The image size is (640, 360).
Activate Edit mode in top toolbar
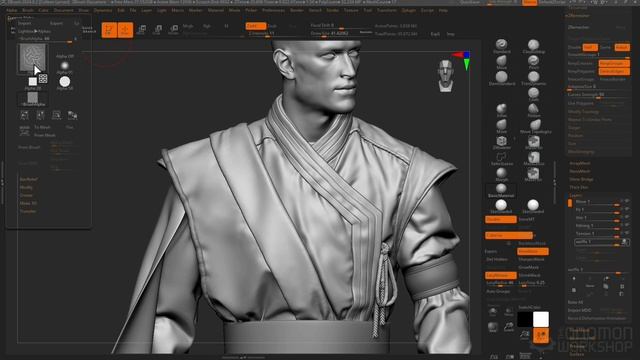point(109,30)
